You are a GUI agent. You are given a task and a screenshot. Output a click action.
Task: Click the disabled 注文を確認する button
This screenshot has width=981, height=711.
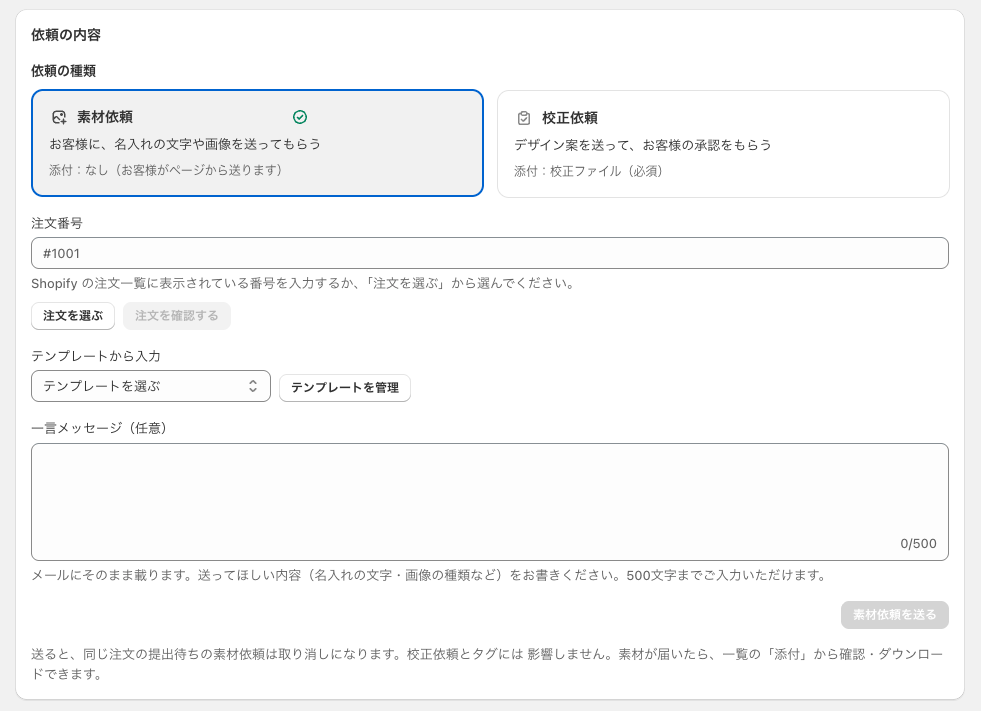pos(177,316)
